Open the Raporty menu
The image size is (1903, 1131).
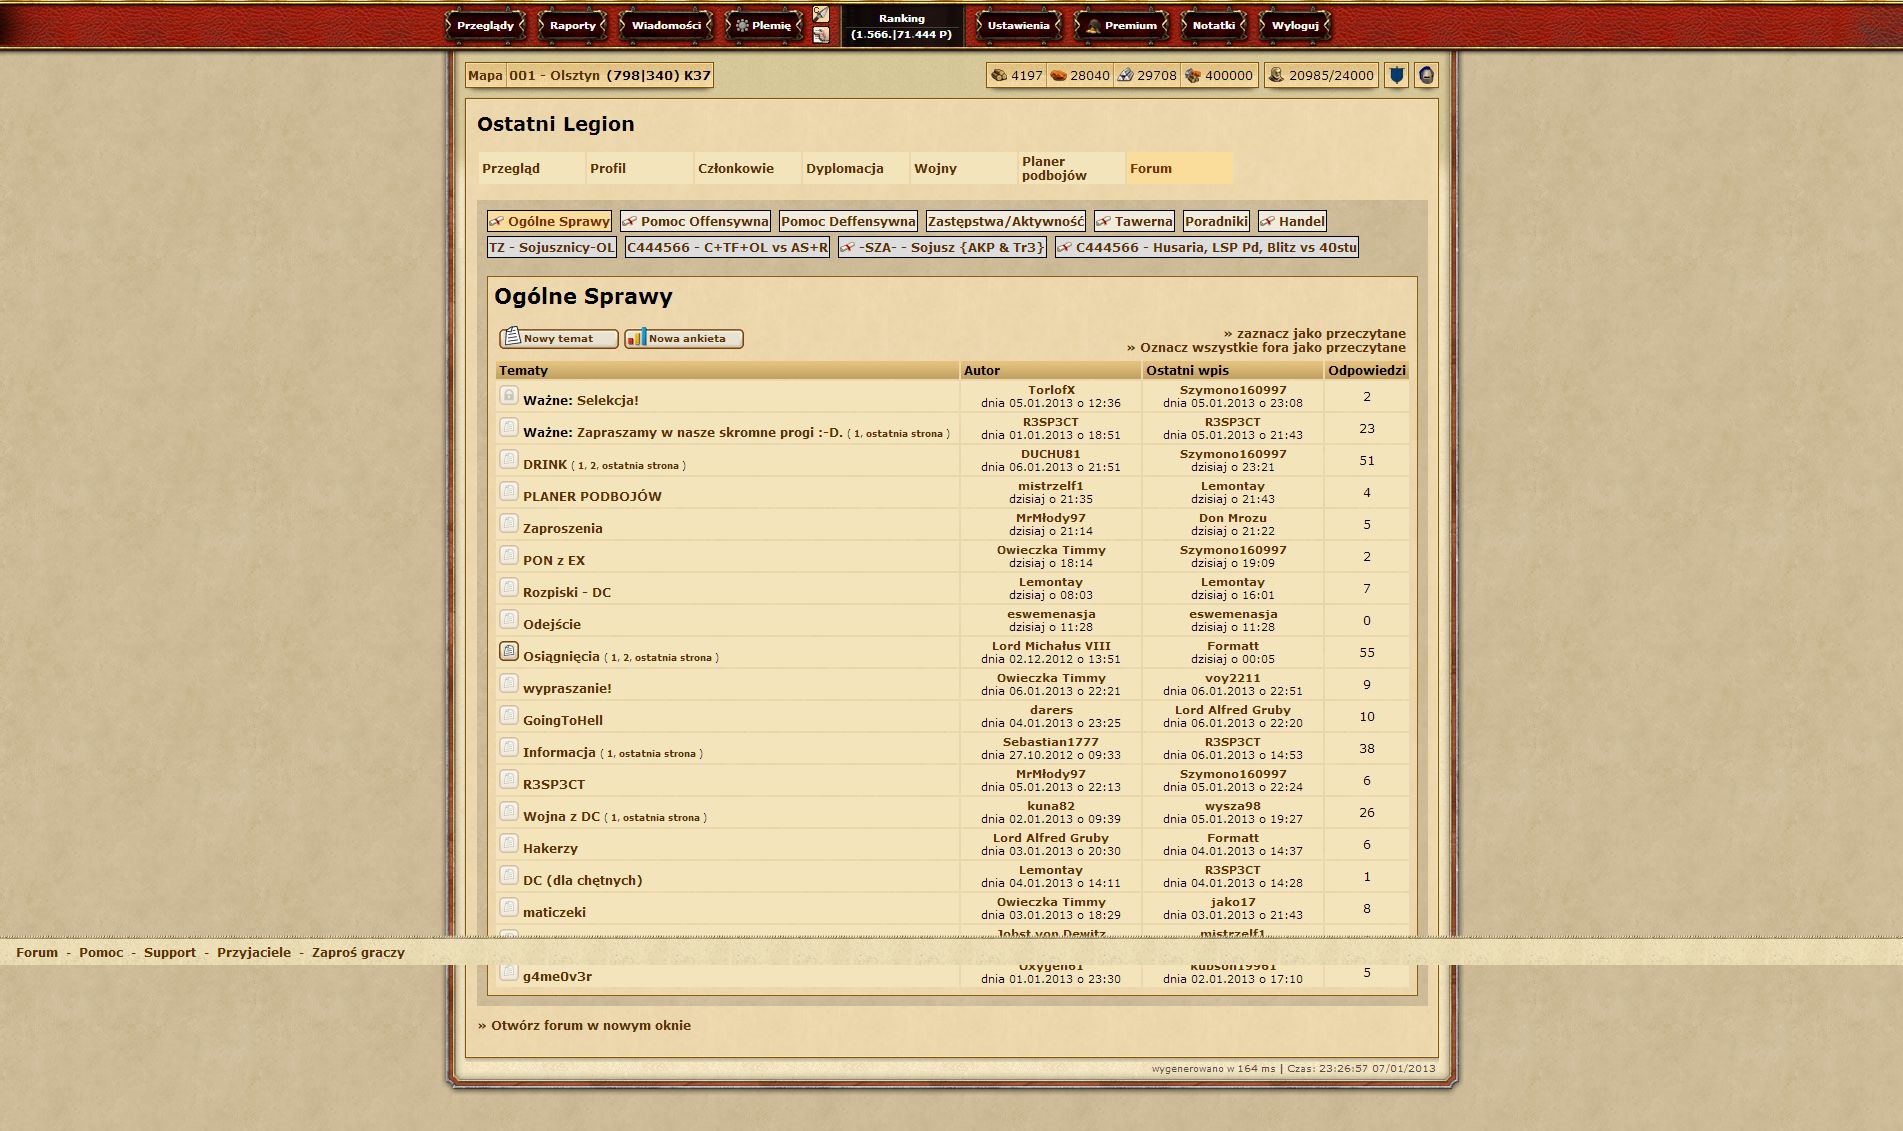tap(572, 26)
